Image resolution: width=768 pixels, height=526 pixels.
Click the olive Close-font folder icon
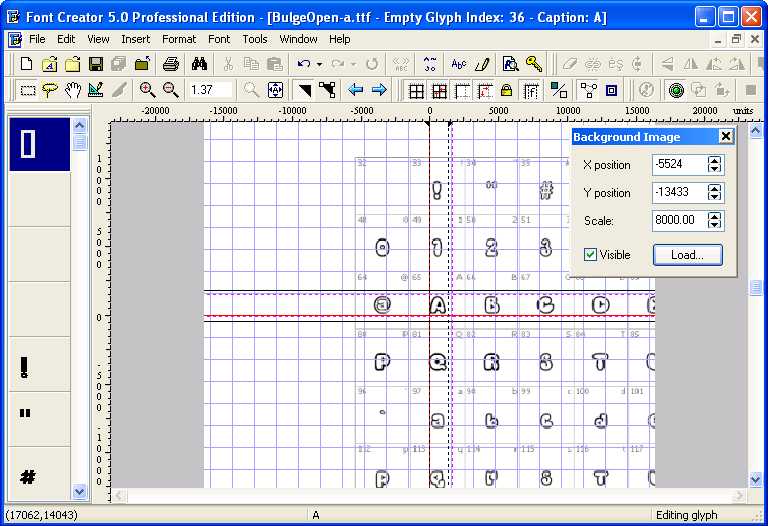[x=142, y=64]
